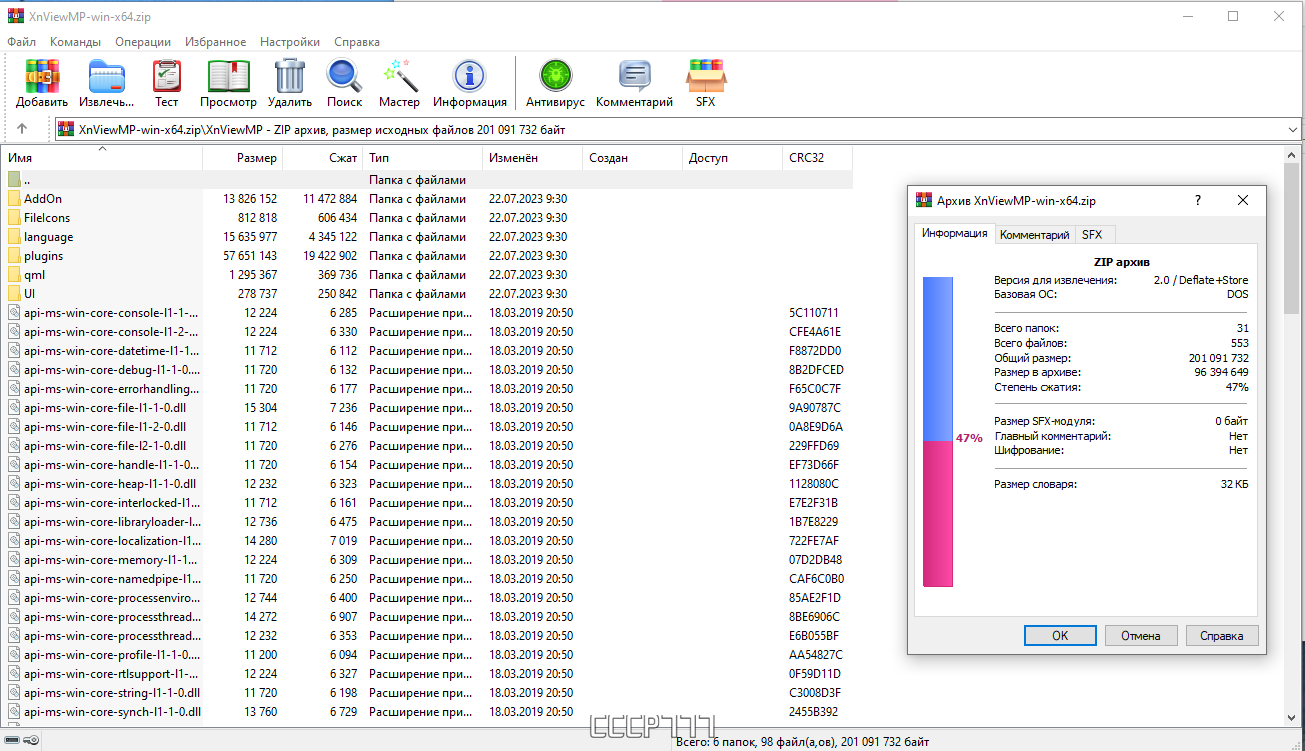The image size is (1305, 751).
Task: Click plugins folder name text
Action: [43, 257]
